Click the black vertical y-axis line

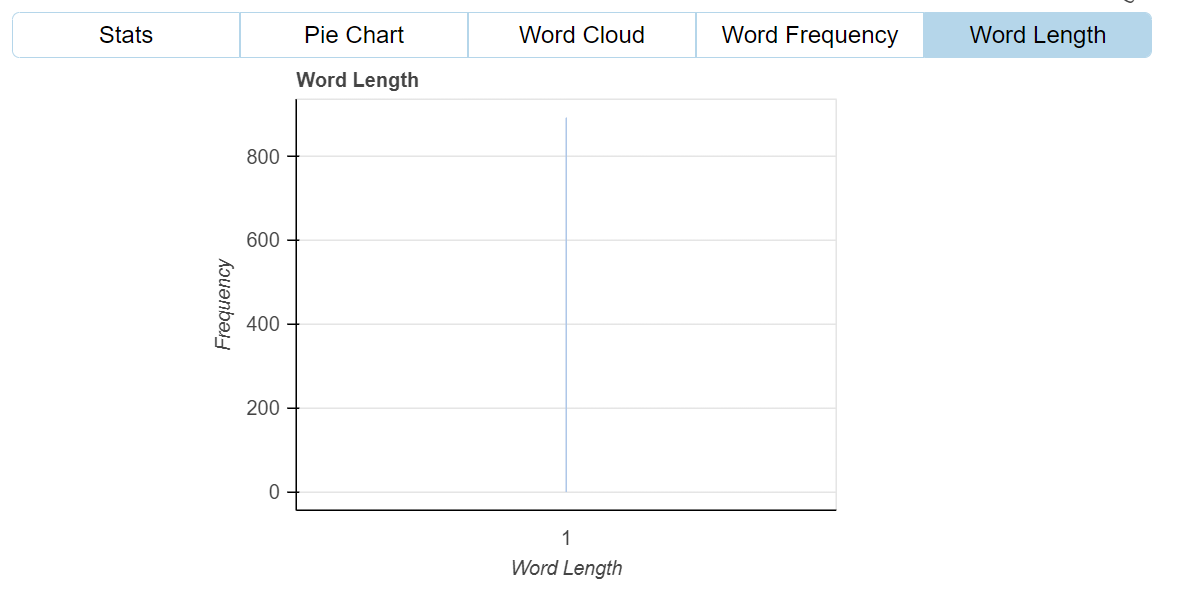point(296,305)
